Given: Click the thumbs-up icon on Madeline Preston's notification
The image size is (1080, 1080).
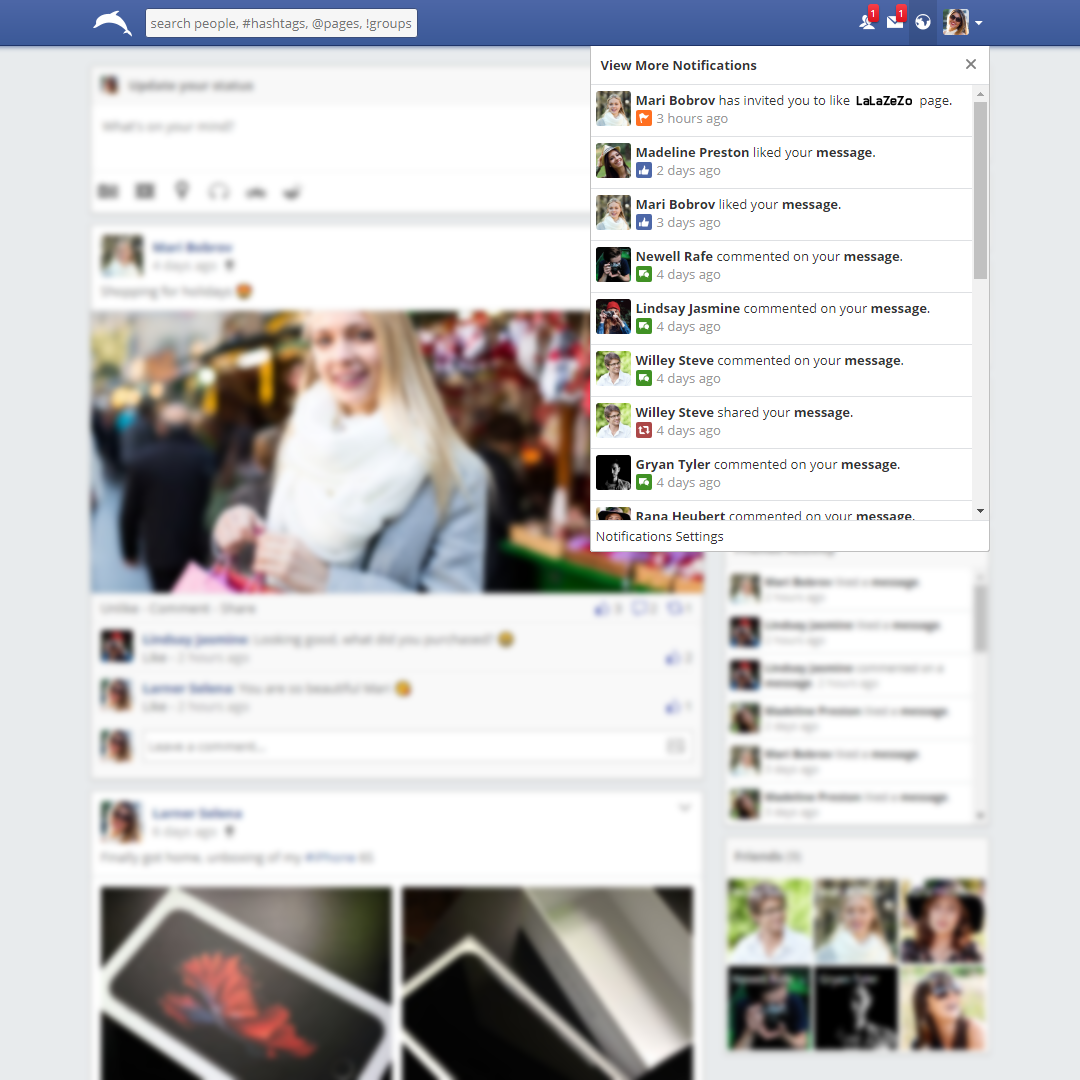Looking at the screenshot, I should [643, 170].
